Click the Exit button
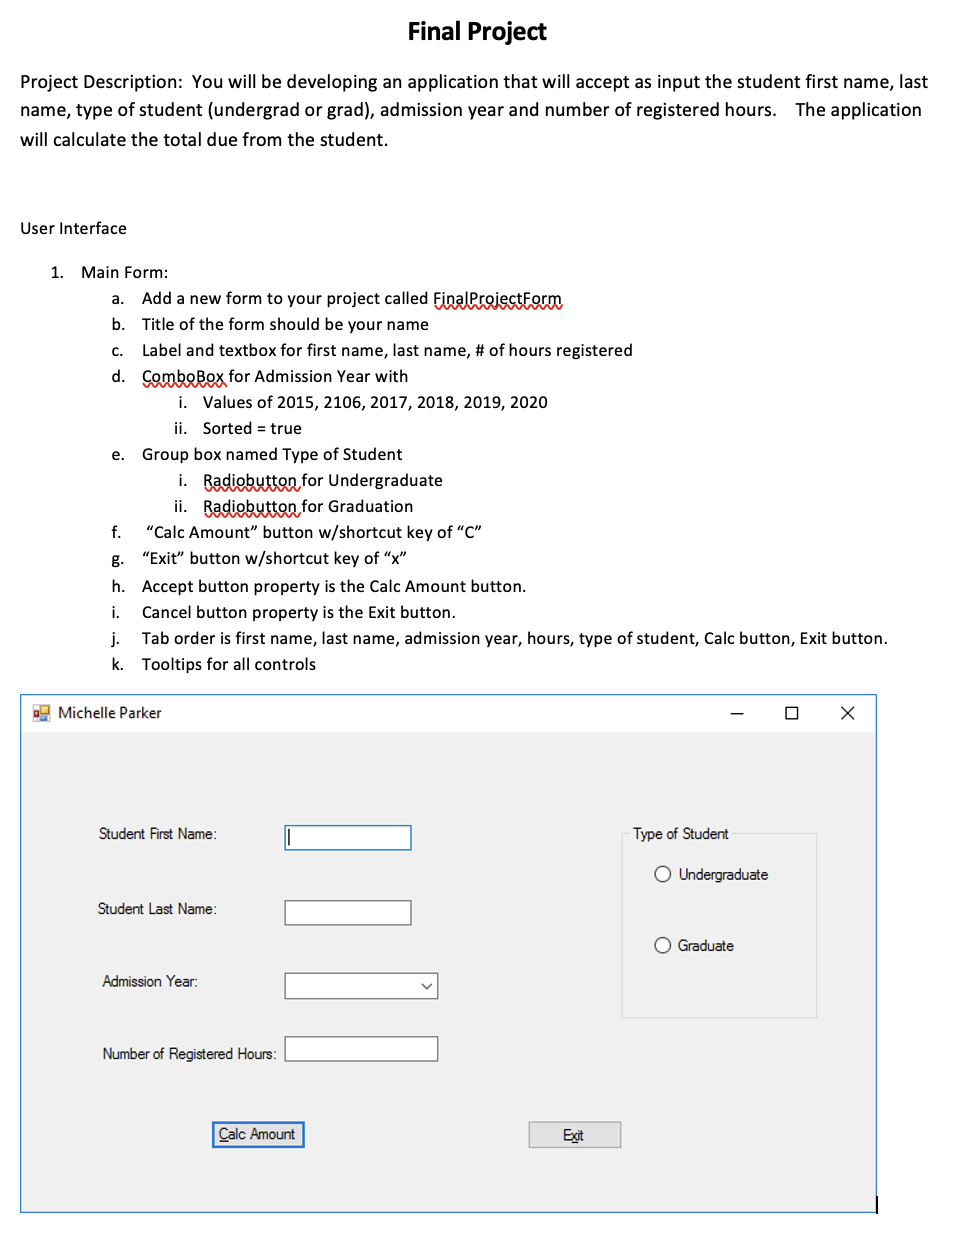Screen dimensions: 968x1260 574,1134
